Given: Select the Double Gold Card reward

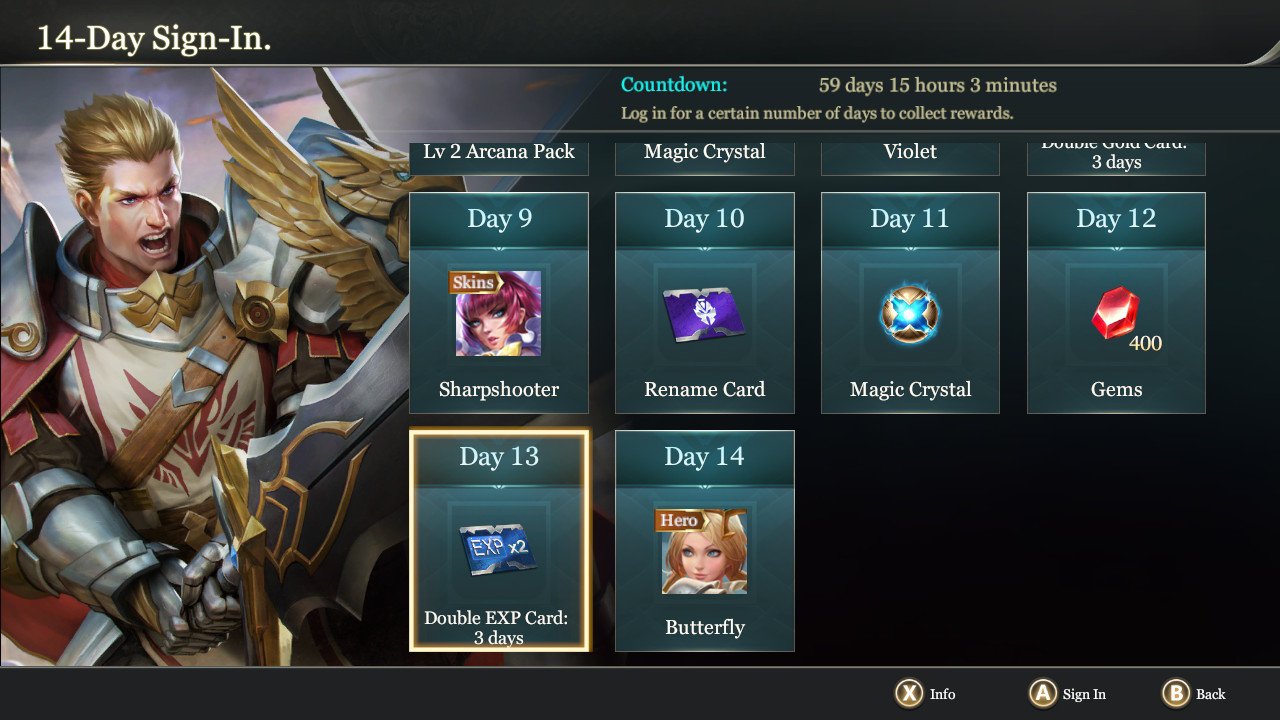Looking at the screenshot, I should click(x=1116, y=159).
